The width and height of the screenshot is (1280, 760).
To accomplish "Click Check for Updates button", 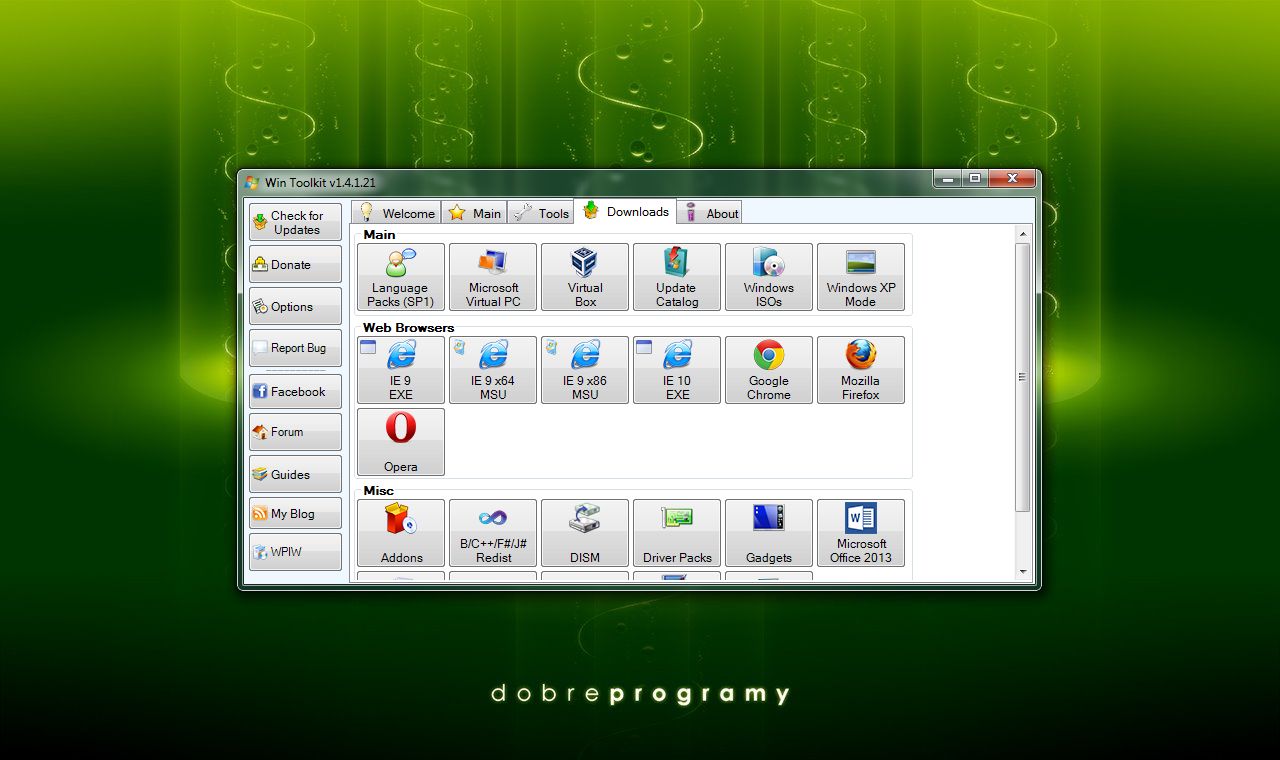I will pos(295,222).
